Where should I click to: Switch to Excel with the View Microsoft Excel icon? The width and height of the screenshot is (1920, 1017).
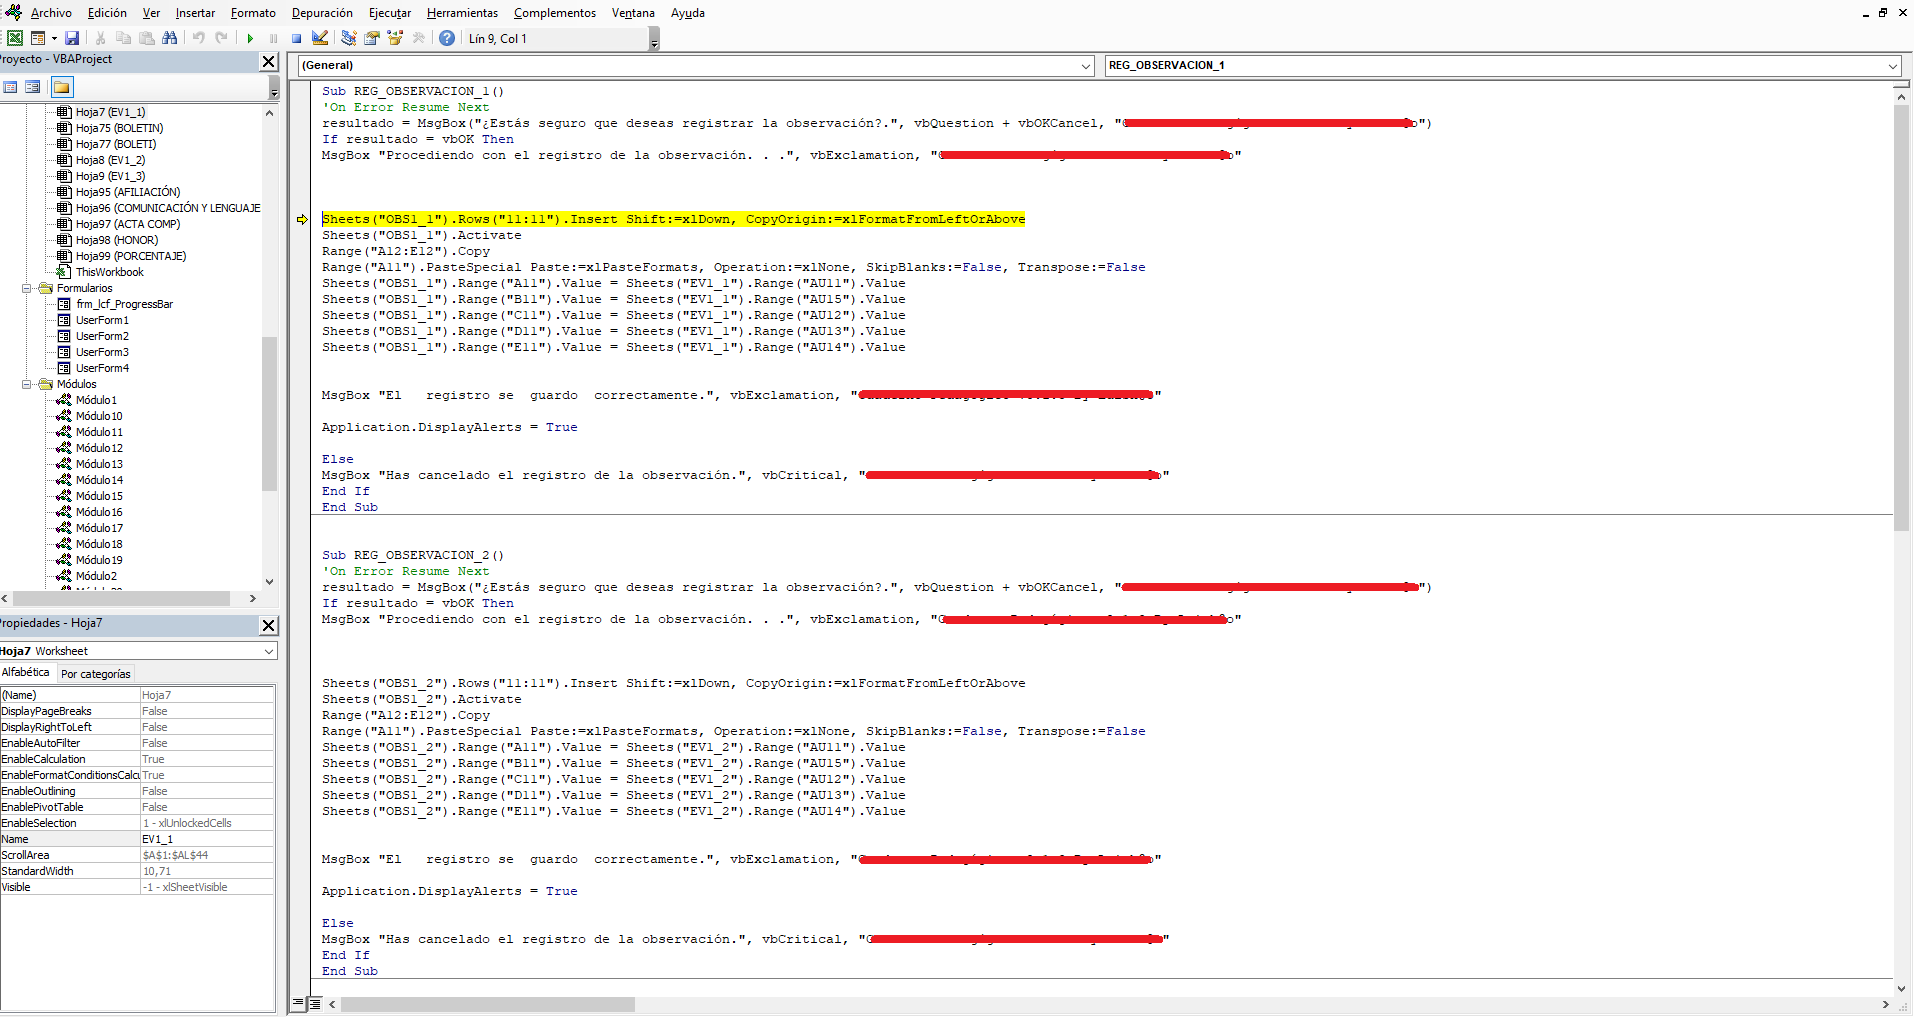[15, 38]
